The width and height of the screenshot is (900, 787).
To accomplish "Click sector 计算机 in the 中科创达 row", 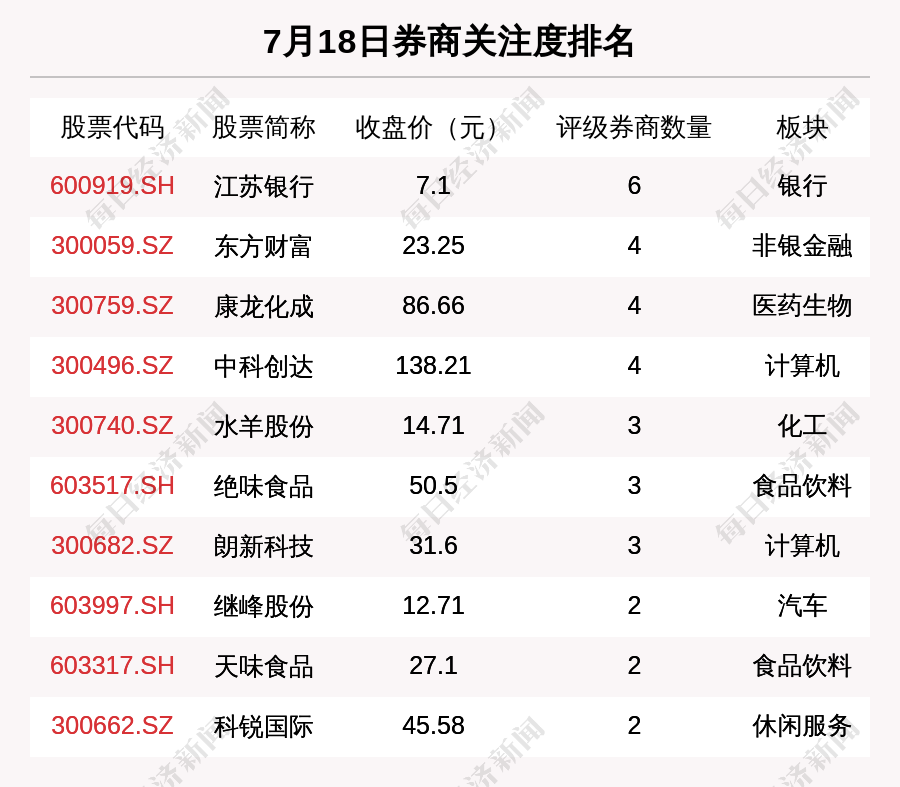I will [x=802, y=367].
